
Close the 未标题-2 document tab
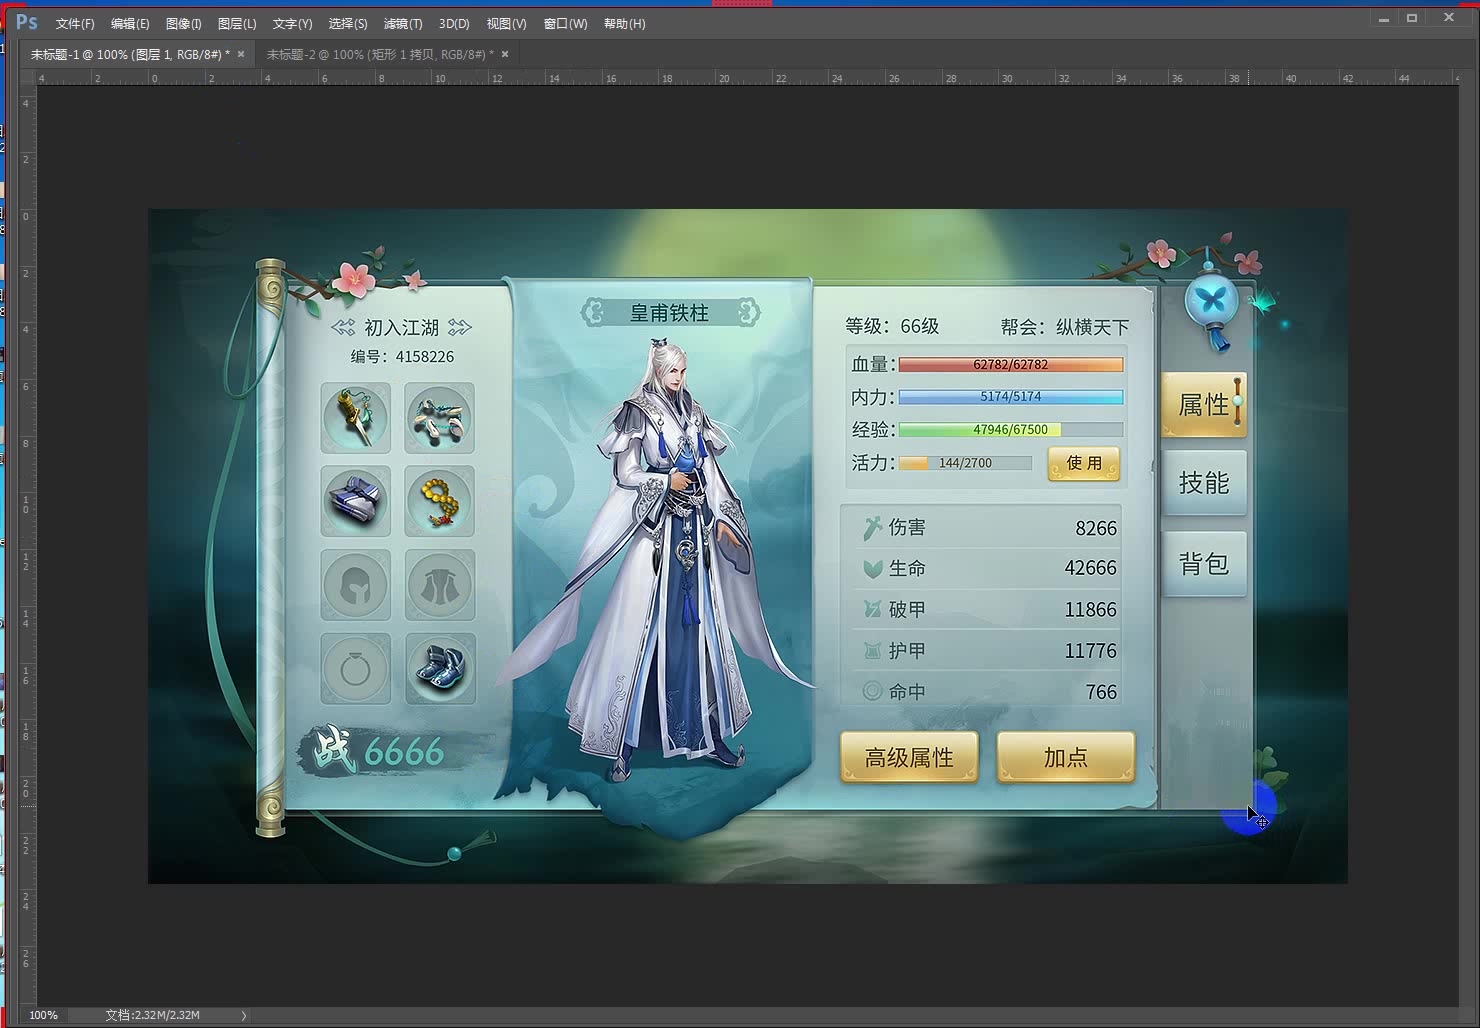[x=505, y=54]
